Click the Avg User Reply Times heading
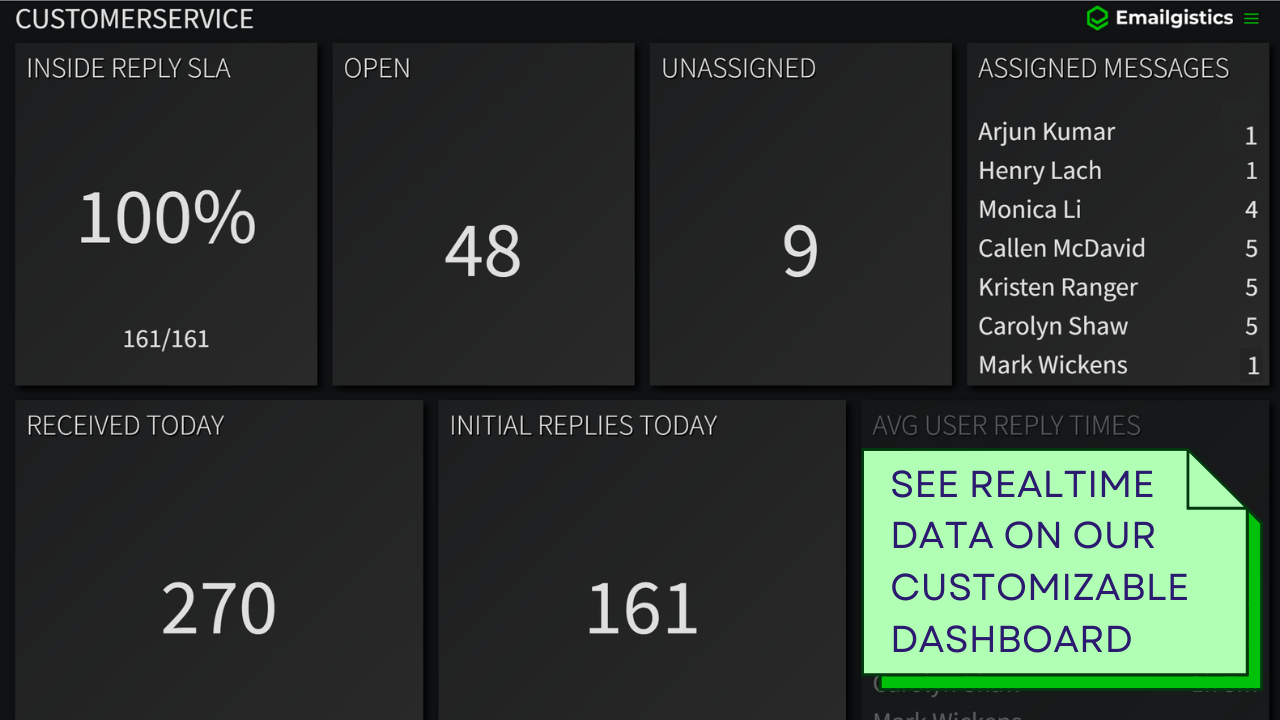 pyautogui.click(x=1006, y=426)
